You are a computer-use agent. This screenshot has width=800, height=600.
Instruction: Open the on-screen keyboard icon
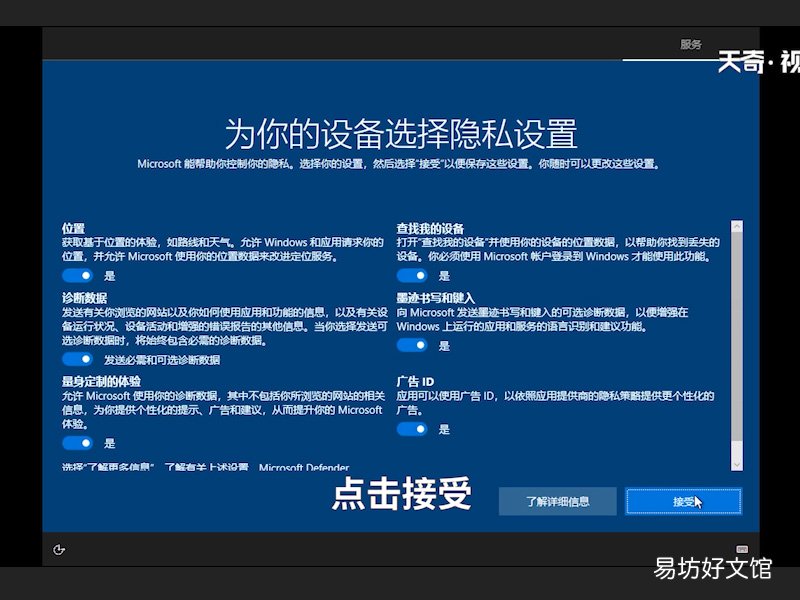click(x=742, y=549)
